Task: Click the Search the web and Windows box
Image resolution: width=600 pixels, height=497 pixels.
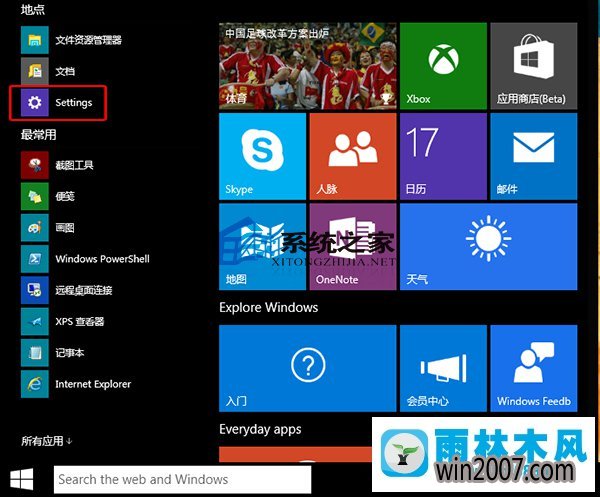Action: click(x=183, y=479)
